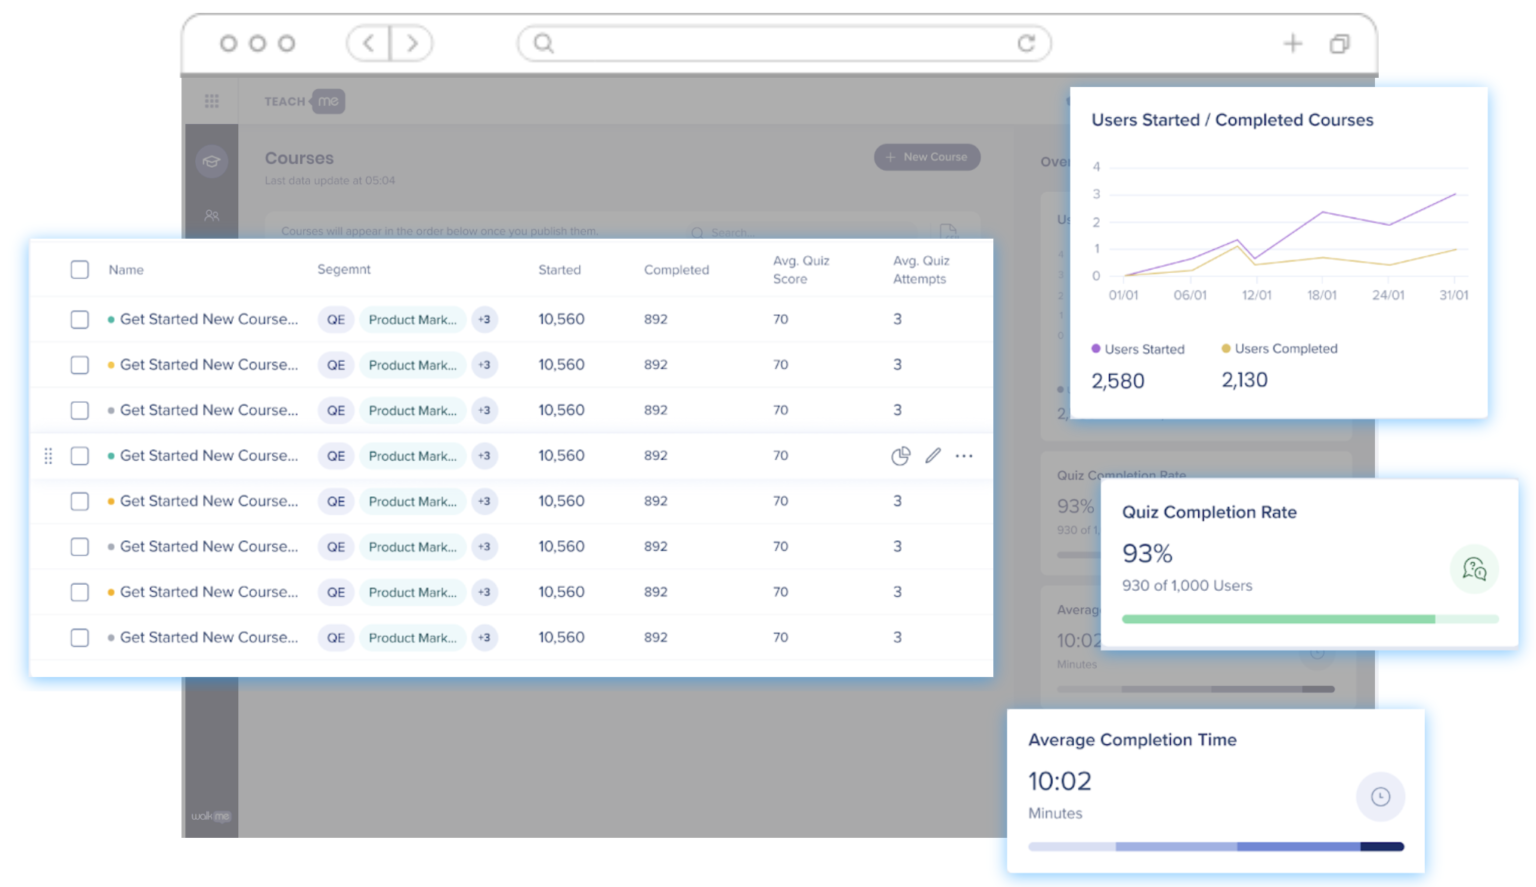Expand the +3 segments badge on fourth row
This screenshot has width=1536, height=887.
click(484, 456)
